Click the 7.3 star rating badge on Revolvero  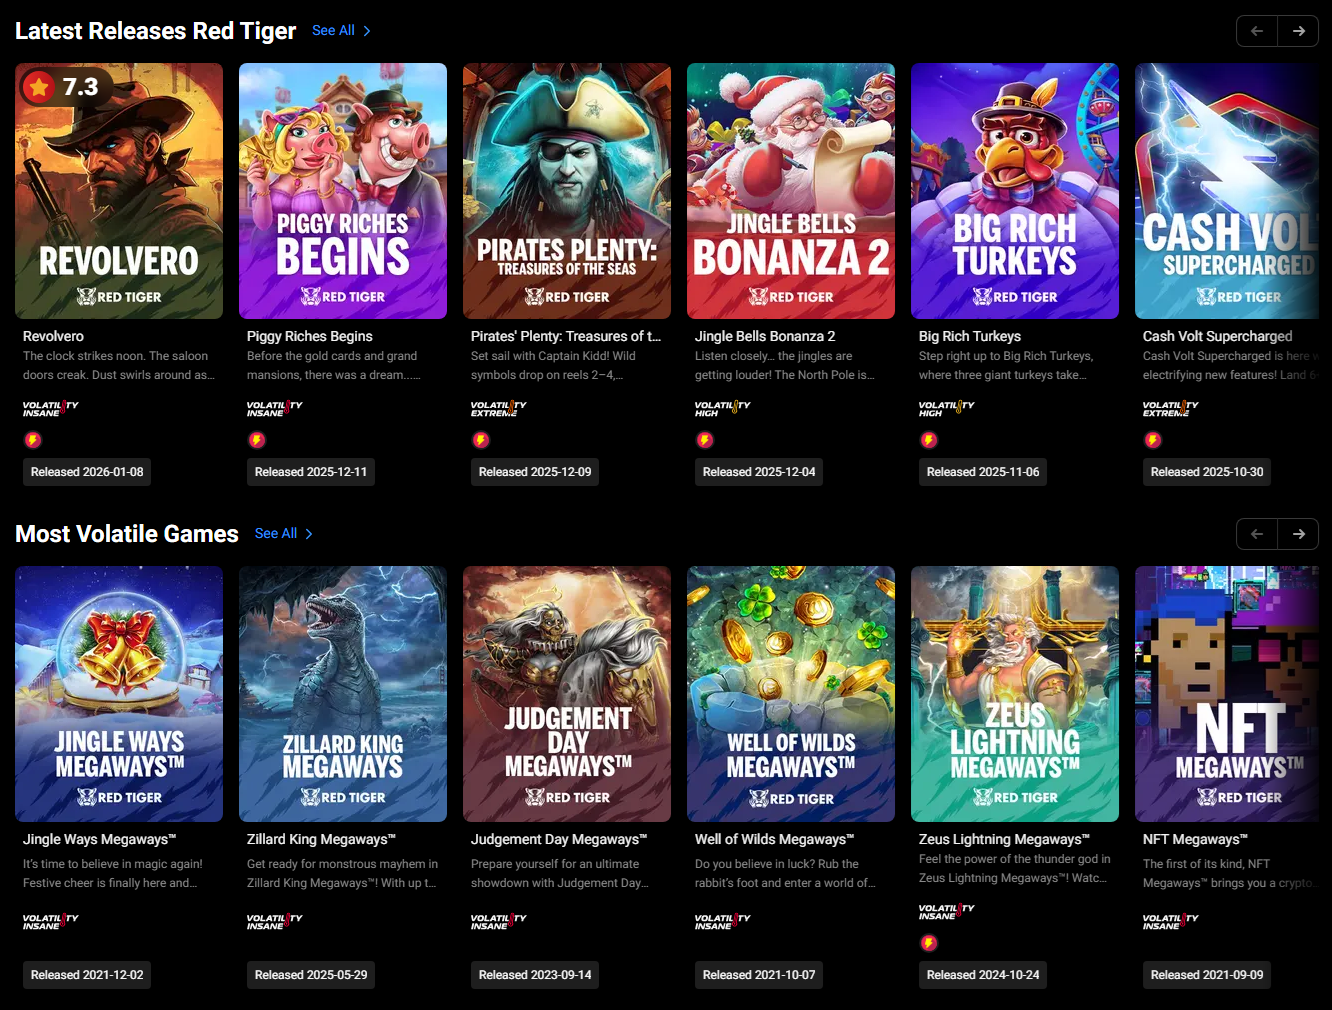click(64, 87)
